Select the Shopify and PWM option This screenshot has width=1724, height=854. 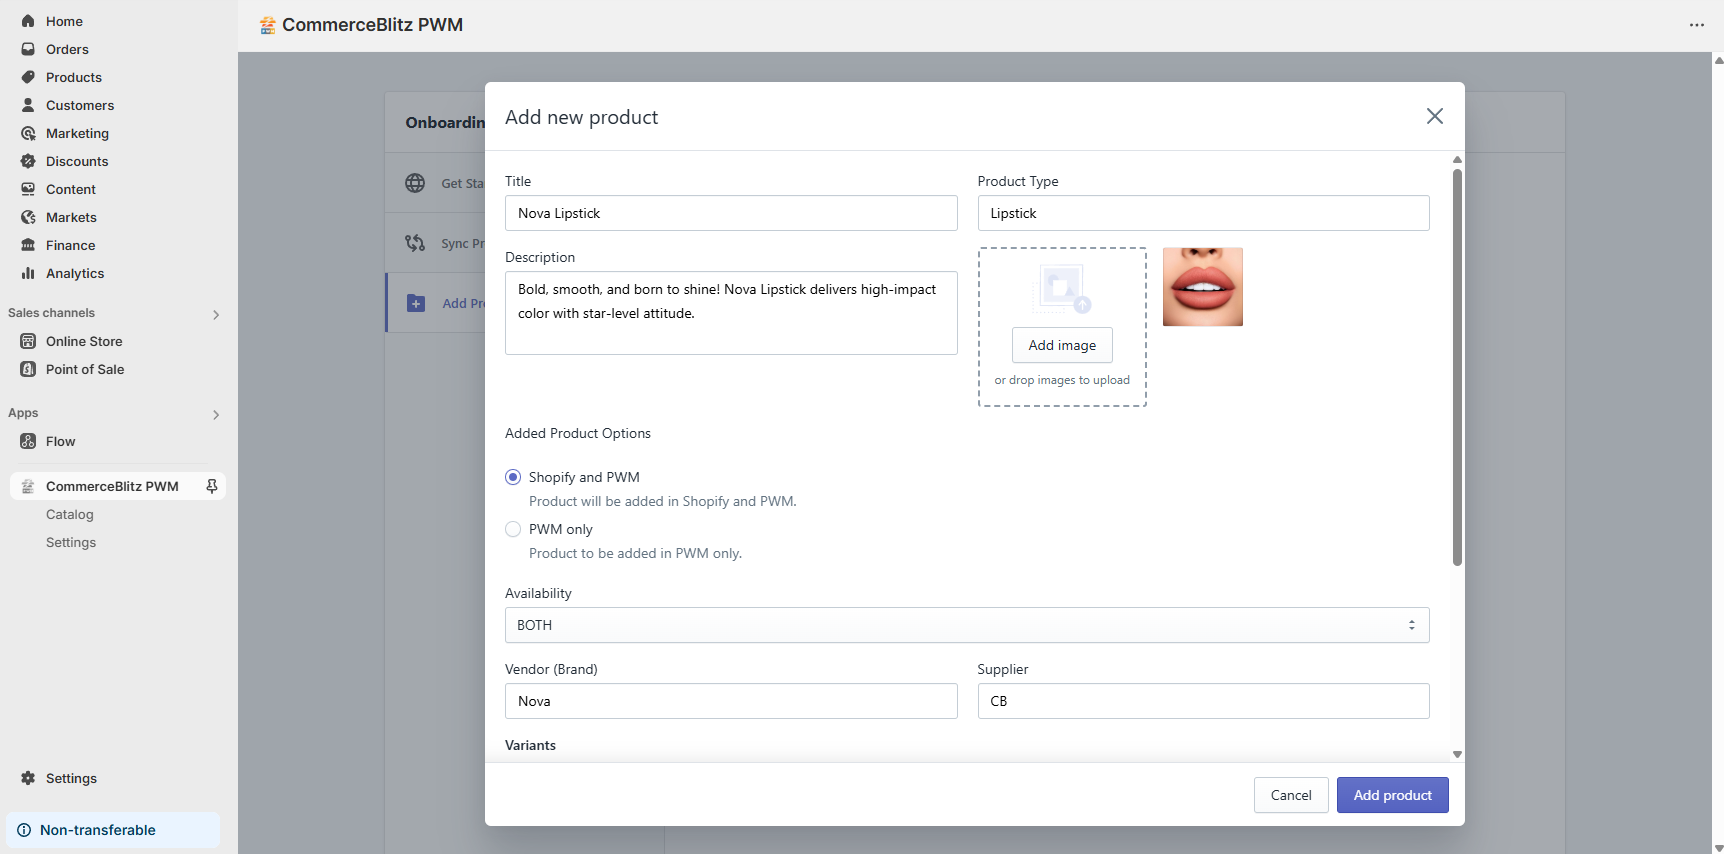point(513,477)
